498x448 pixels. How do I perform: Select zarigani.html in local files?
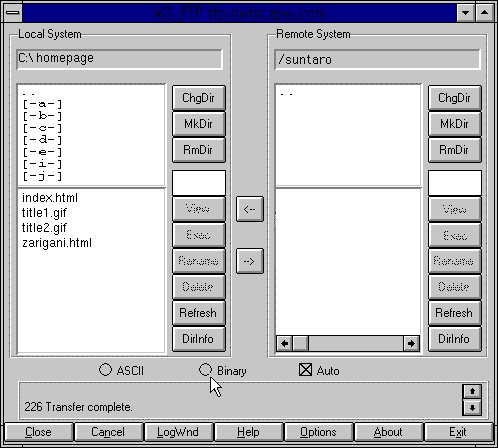point(57,243)
